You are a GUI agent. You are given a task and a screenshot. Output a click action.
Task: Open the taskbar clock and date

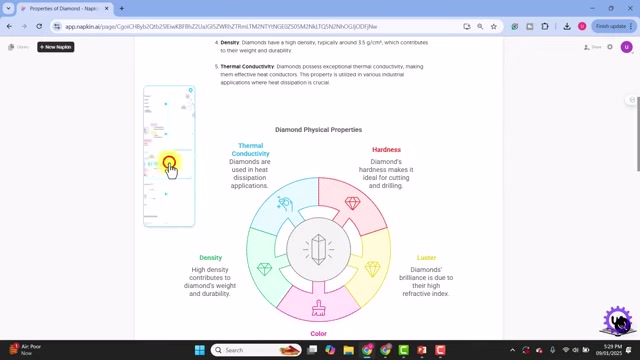coord(609,350)
